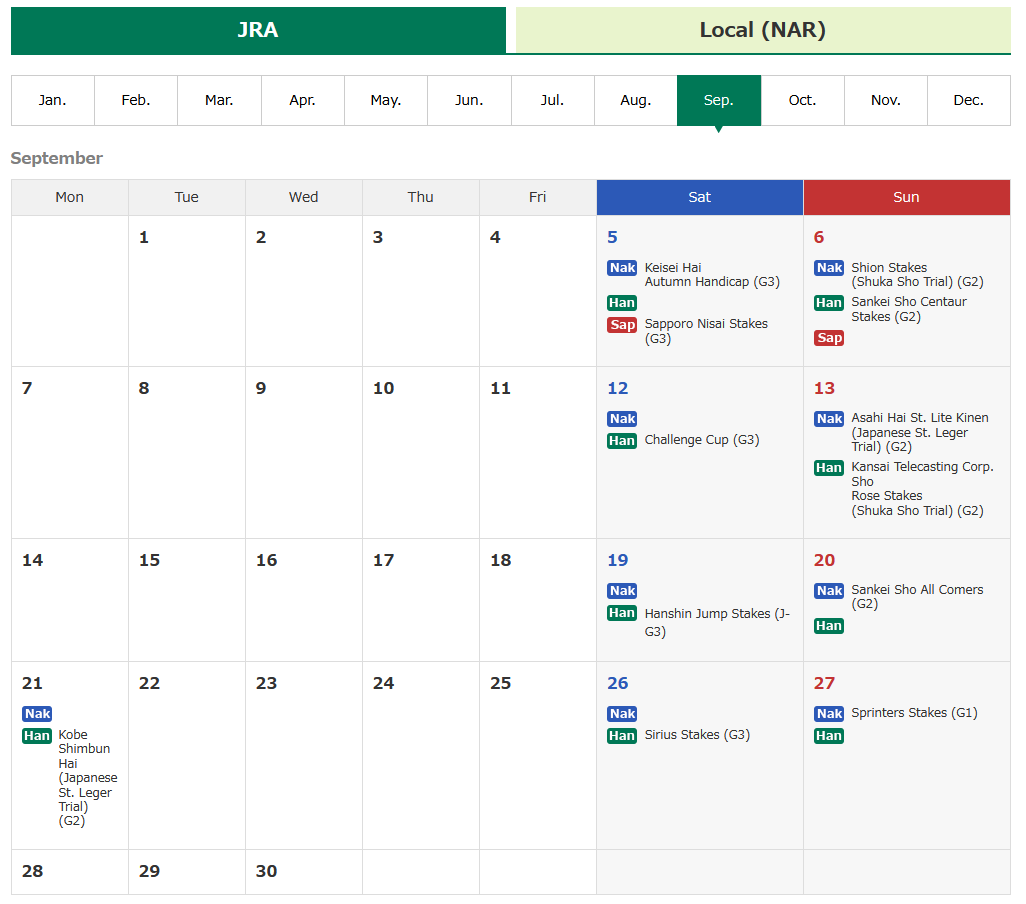Select the Nov. month tab
Viewport: 1026px width, 904px height.
(885, 100)
